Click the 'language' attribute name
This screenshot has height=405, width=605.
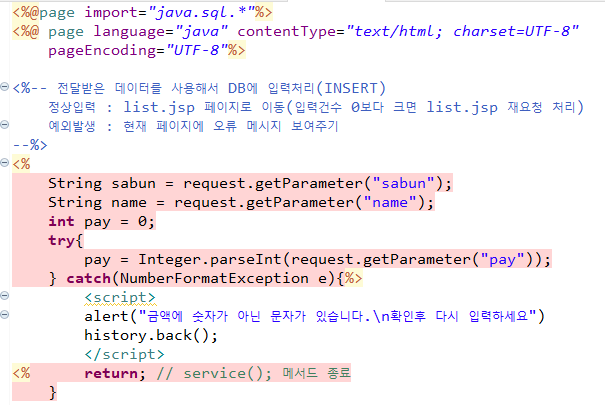point(129,32)
